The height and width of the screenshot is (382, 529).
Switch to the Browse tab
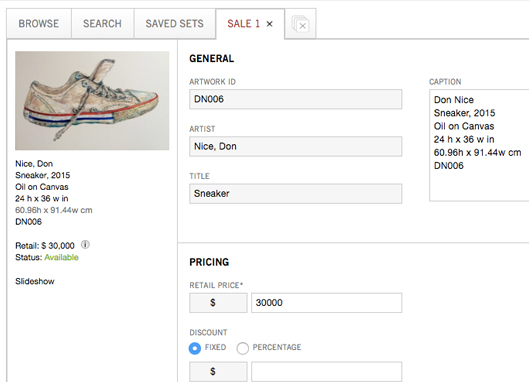pos(39,24)
